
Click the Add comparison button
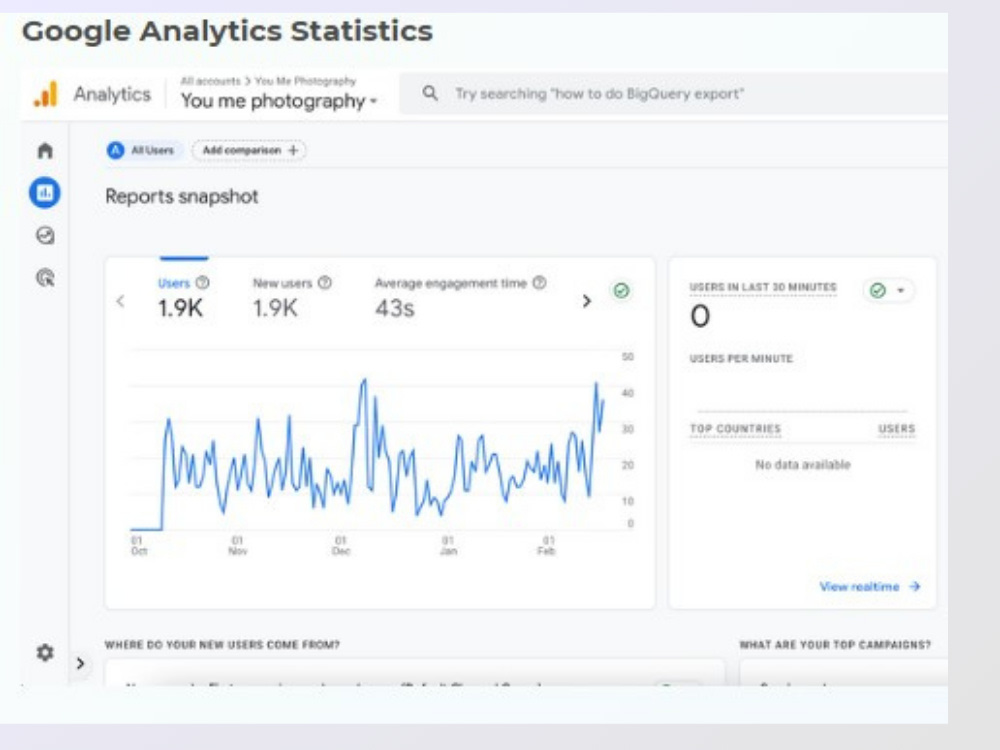(249, 151)
